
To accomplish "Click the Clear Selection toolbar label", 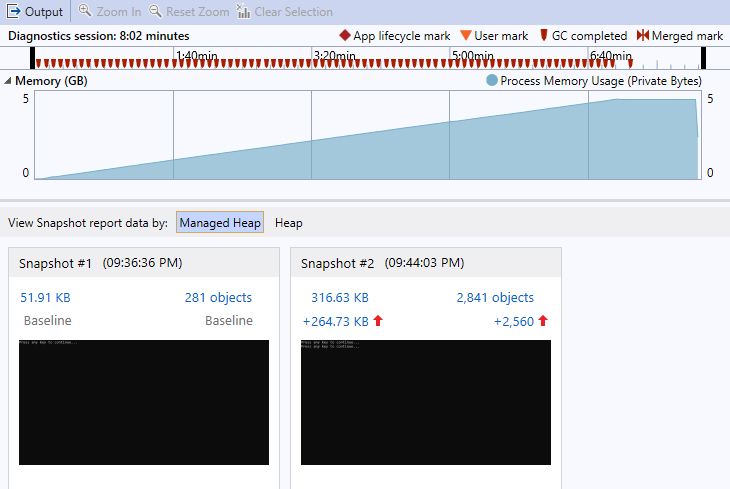I will pyautogui.click(x=293, y=12).
